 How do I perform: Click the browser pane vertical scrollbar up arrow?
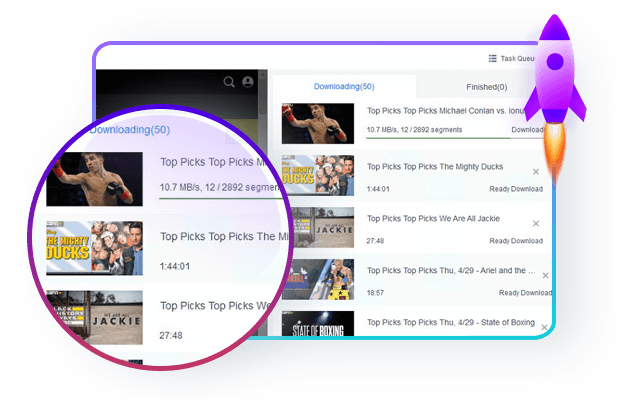(x=263, y=75)
